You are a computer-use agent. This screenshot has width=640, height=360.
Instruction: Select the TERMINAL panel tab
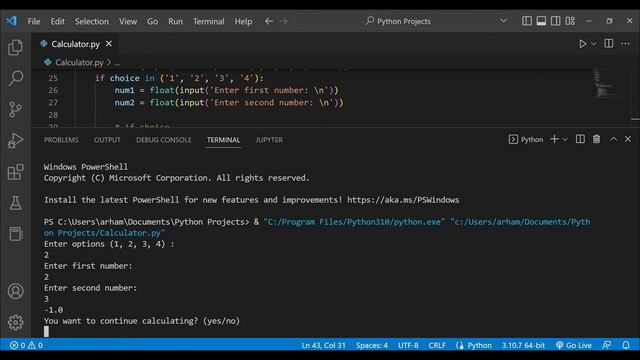coord(223,140)
